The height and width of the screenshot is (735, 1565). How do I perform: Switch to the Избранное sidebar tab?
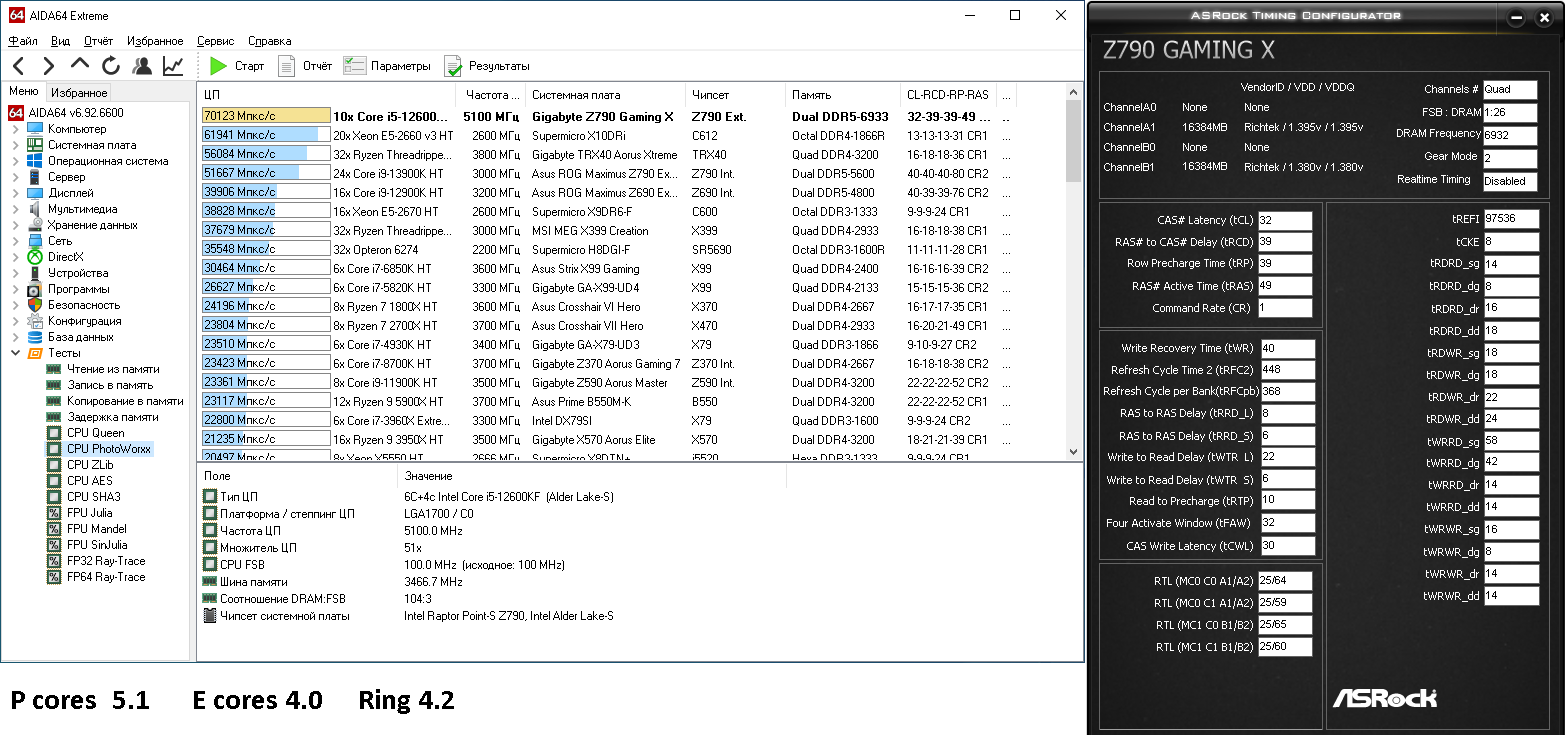(79, 93)
